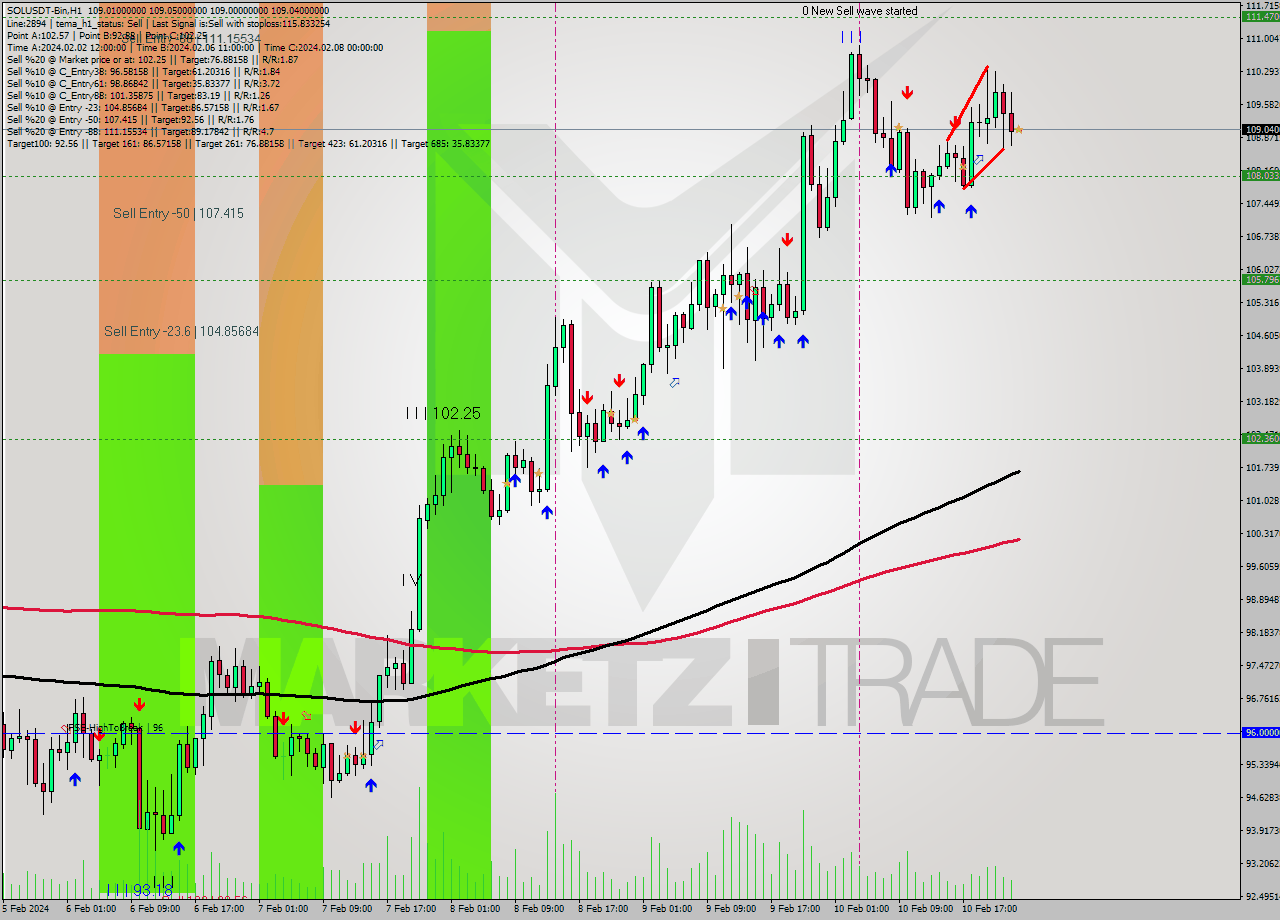Click the '7 Feb 17:00' time axis label

(x=411, y=909)
